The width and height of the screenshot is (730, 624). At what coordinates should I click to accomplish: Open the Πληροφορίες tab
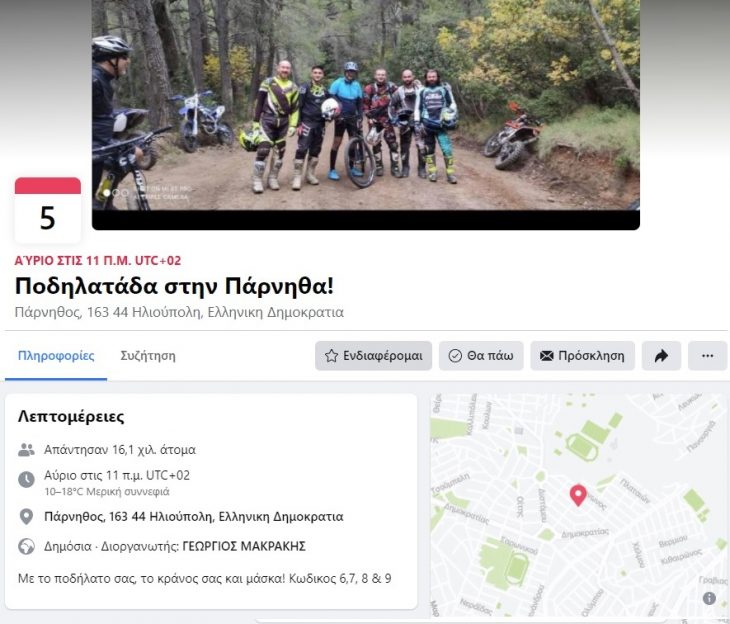tap(56, 356)
